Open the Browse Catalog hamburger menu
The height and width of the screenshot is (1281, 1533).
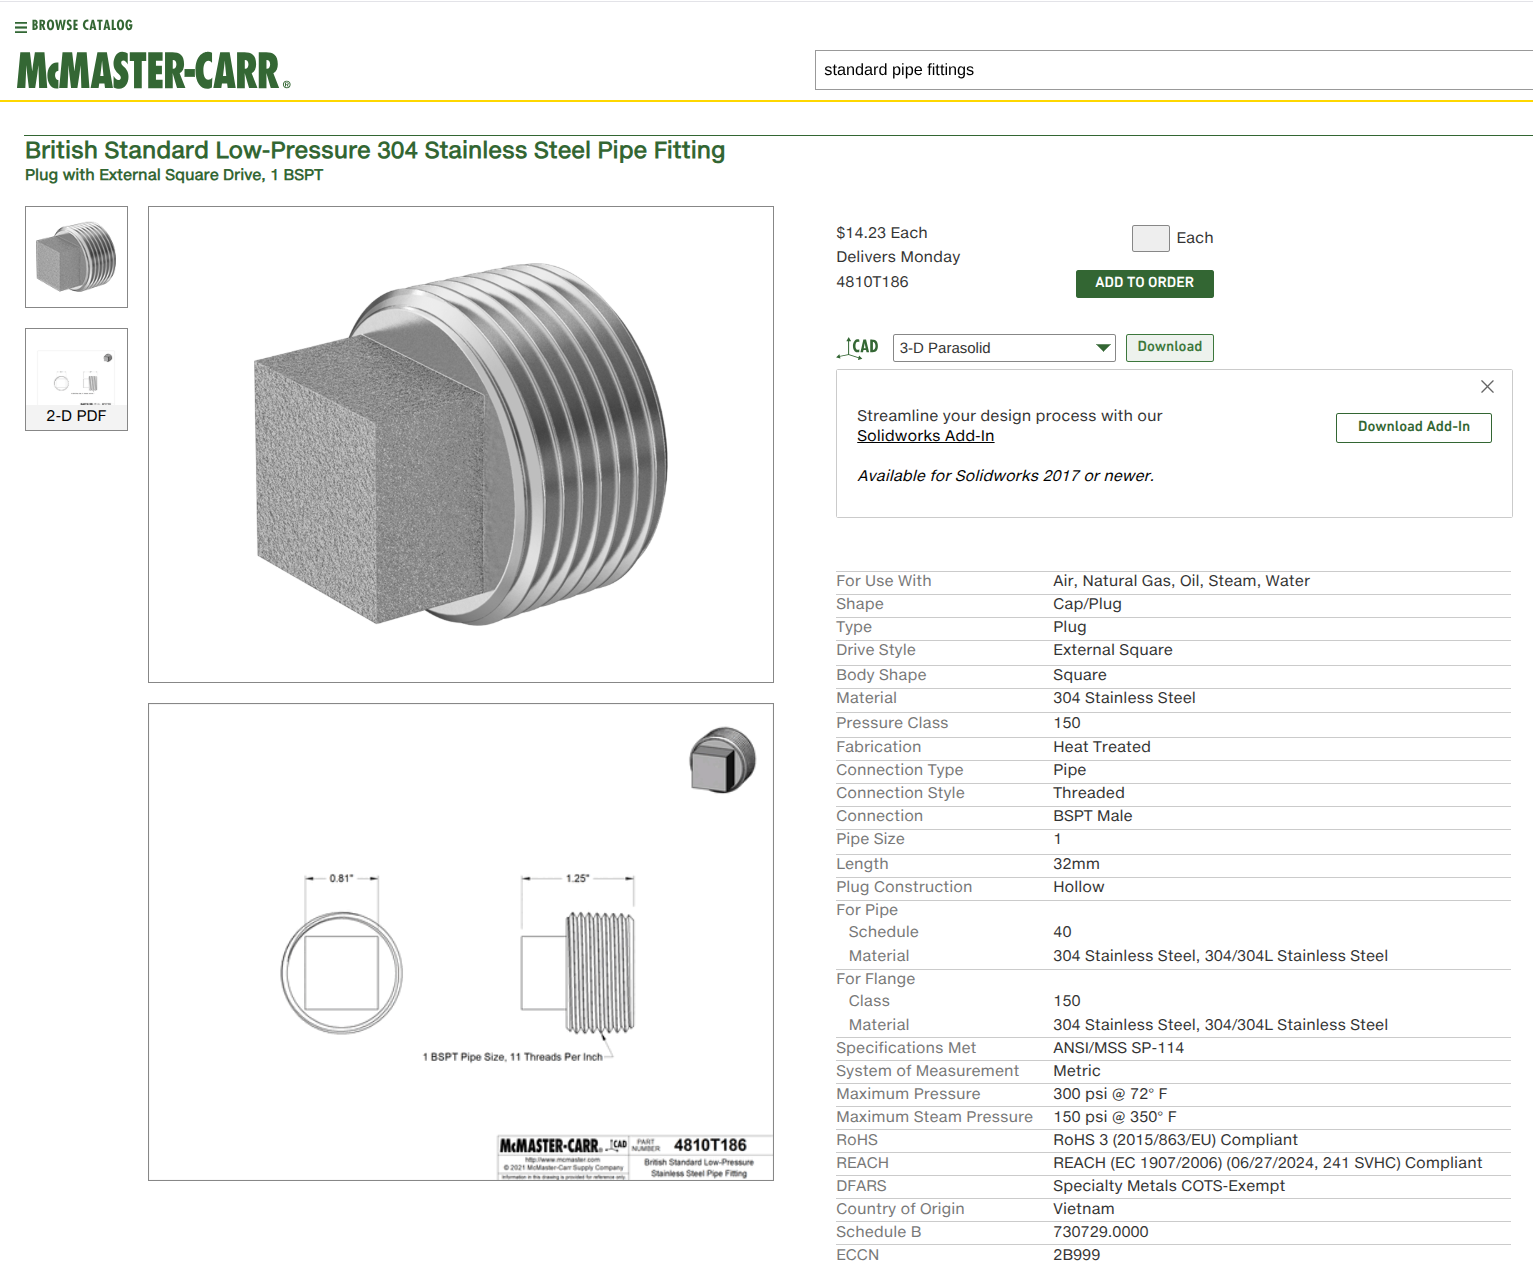(21, 26)
